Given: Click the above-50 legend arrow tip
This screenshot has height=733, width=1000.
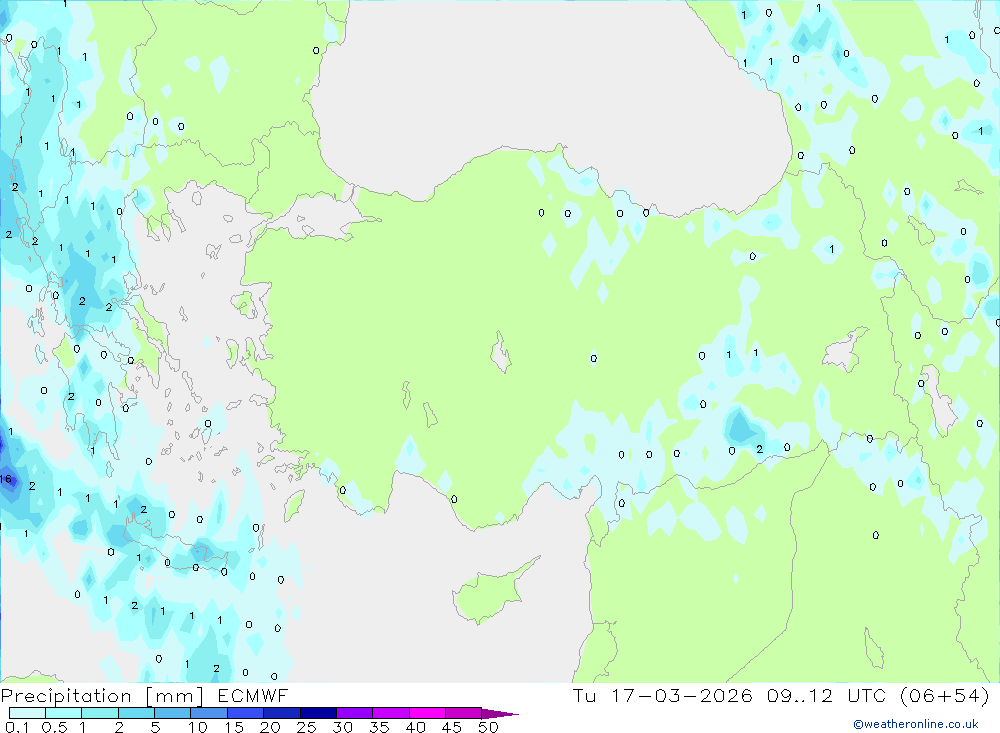Looking at the screenshot, I should coord(500,714).
